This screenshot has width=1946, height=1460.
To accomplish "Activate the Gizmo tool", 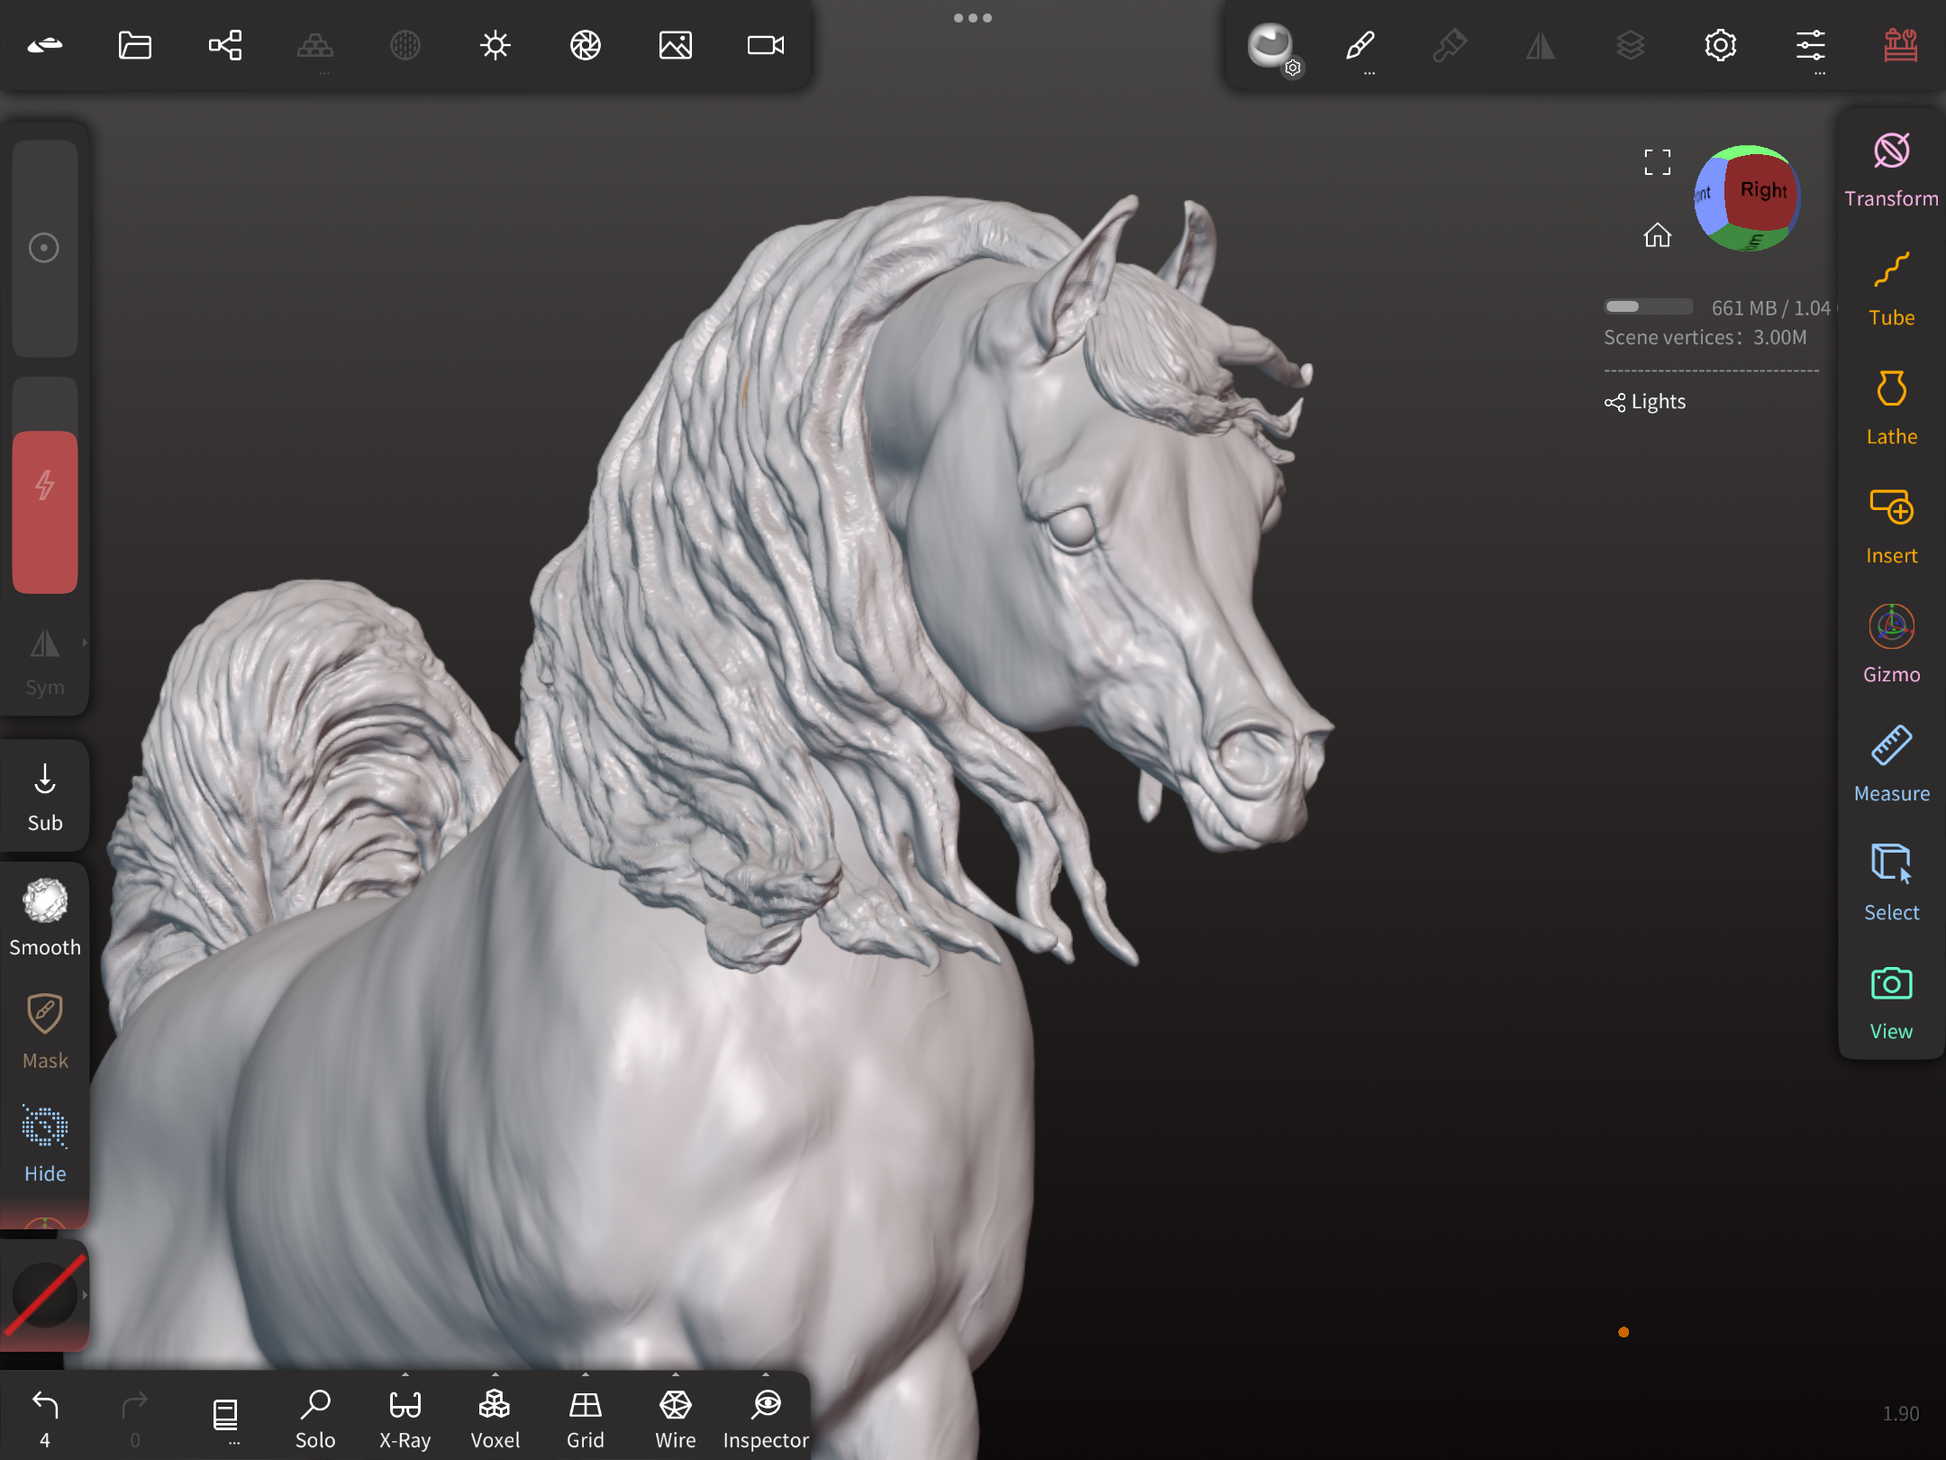I will coord(1890,646).
